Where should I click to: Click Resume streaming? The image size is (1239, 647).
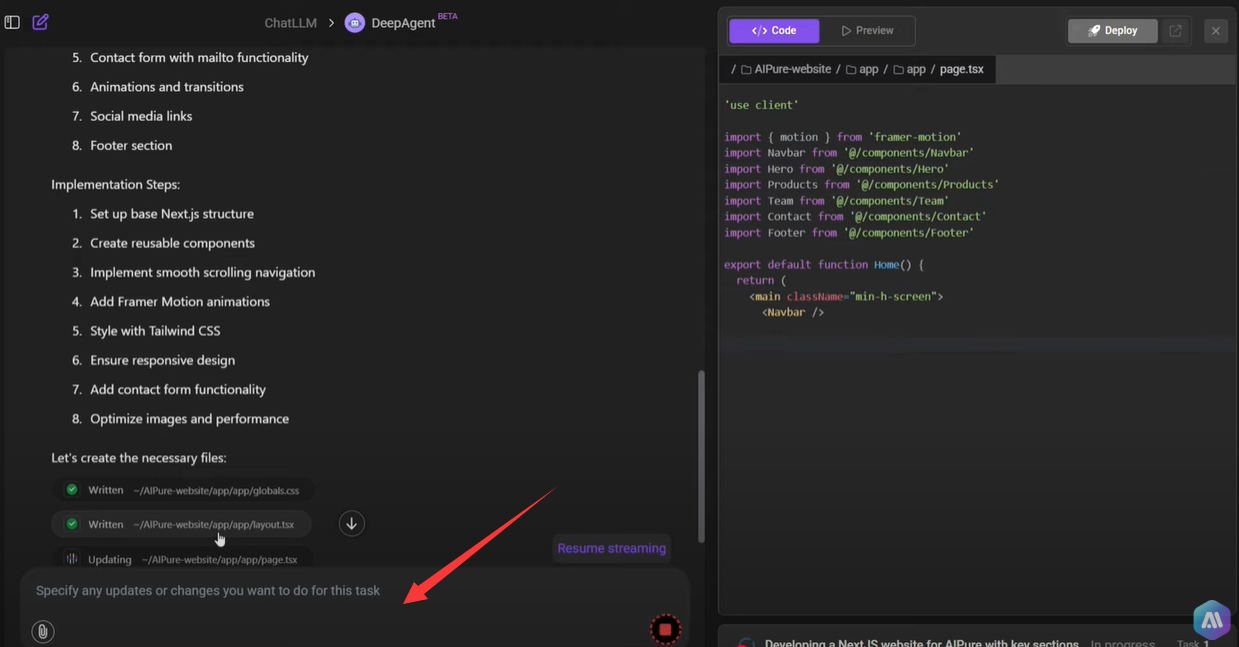coord(611,548)
